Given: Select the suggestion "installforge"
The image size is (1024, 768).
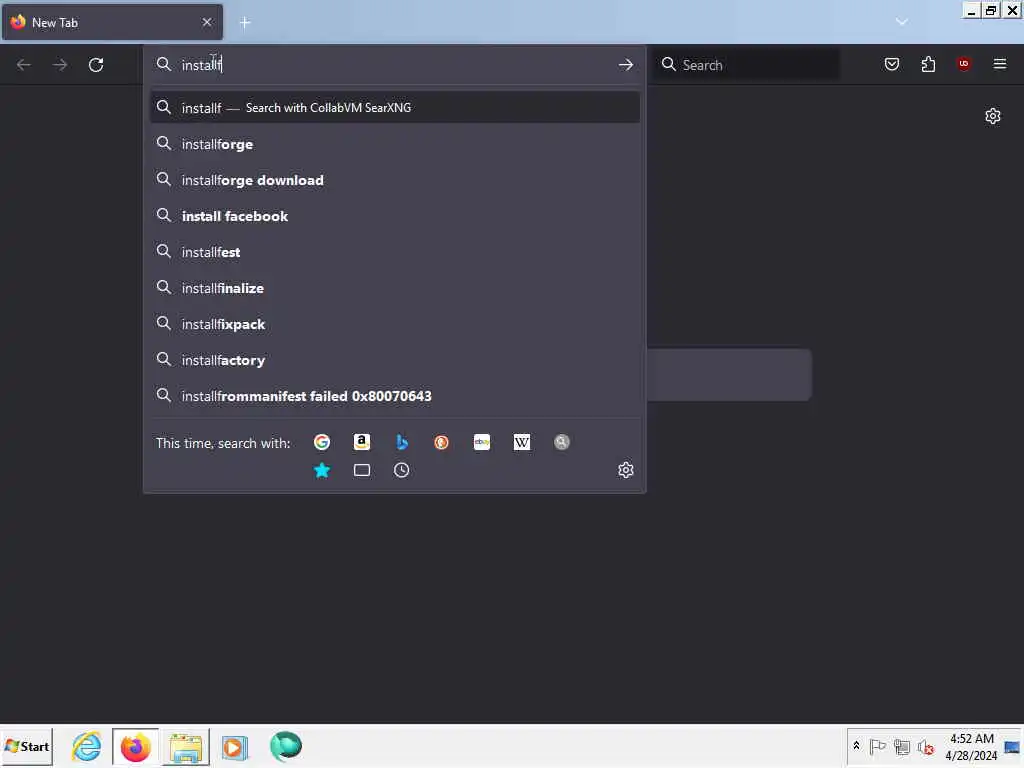Looking at the screenshot, I should [394, 144].
